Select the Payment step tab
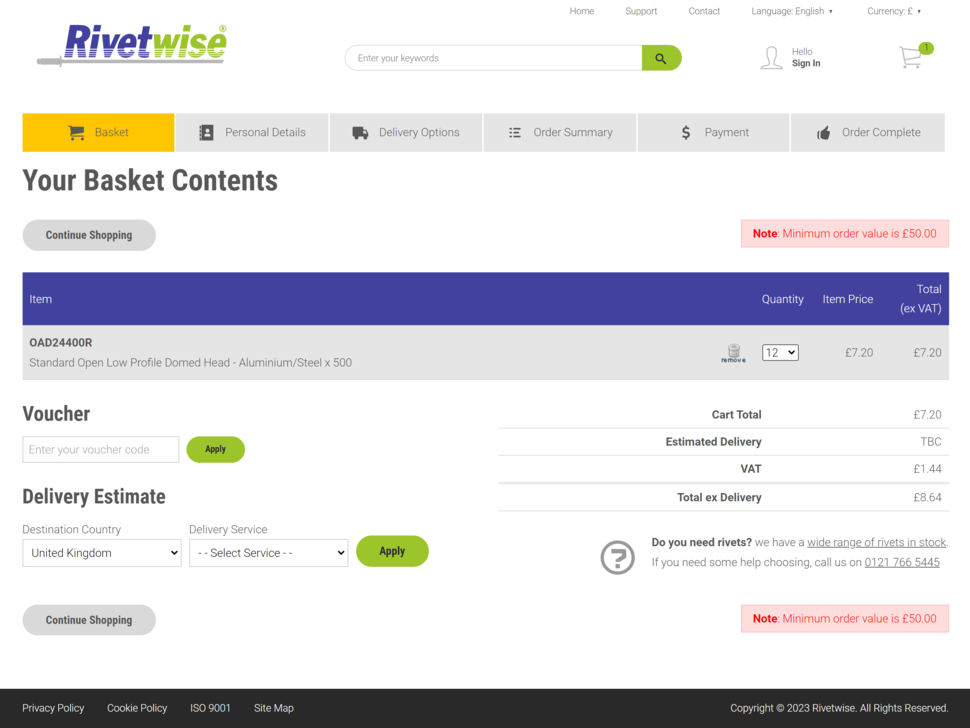 714,132
